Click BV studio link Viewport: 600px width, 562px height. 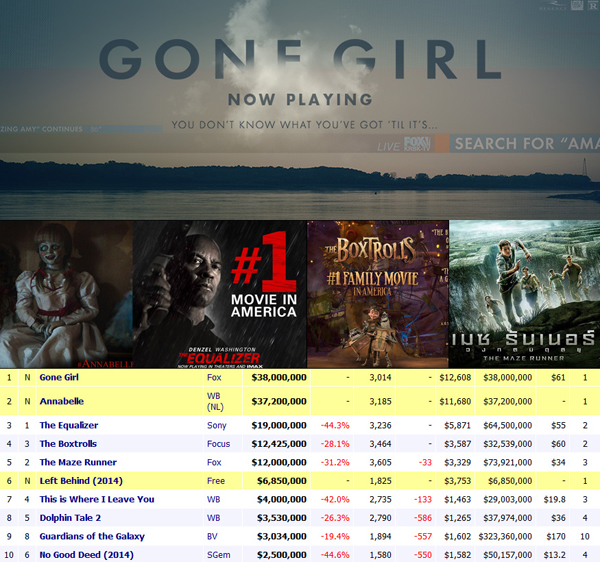pos(212,536)
